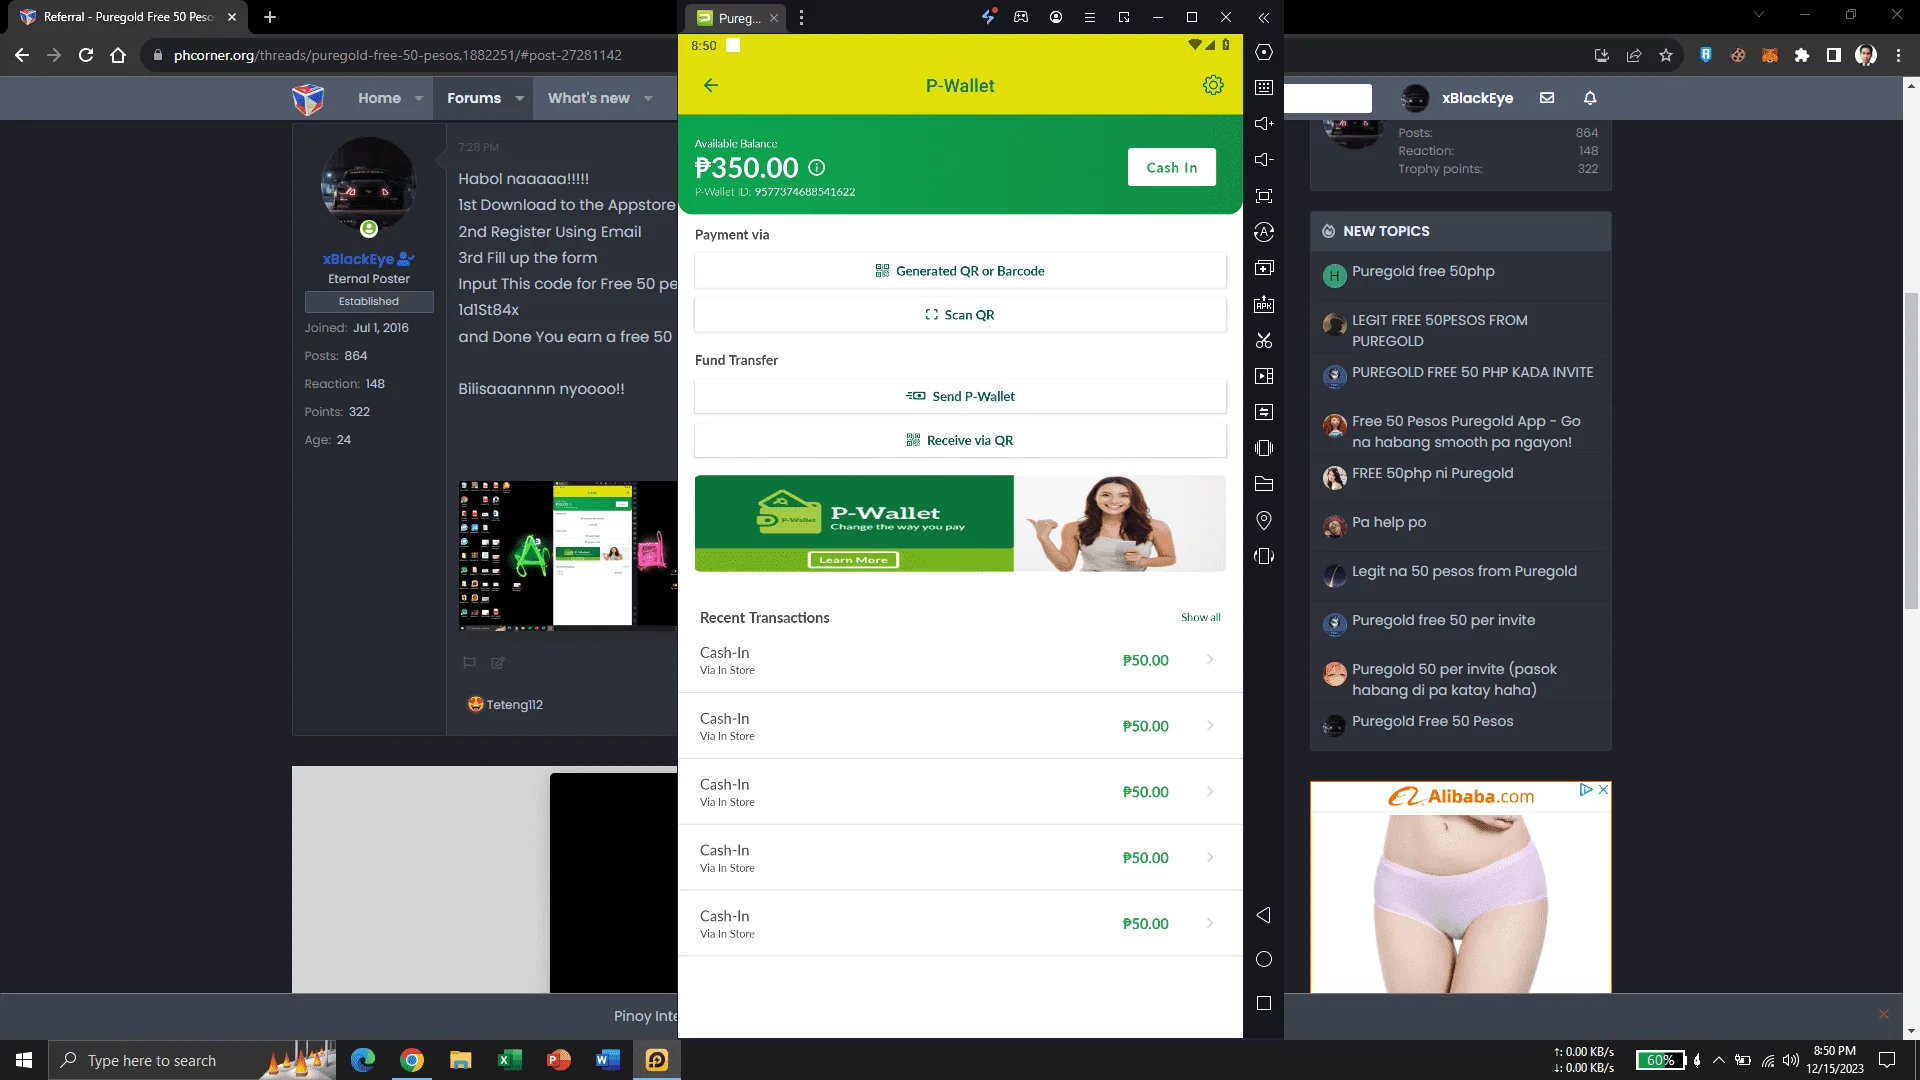1920x1080 pixels.
Task: Open Chrome extensions puzzle icon
Action: point(1802,55)
